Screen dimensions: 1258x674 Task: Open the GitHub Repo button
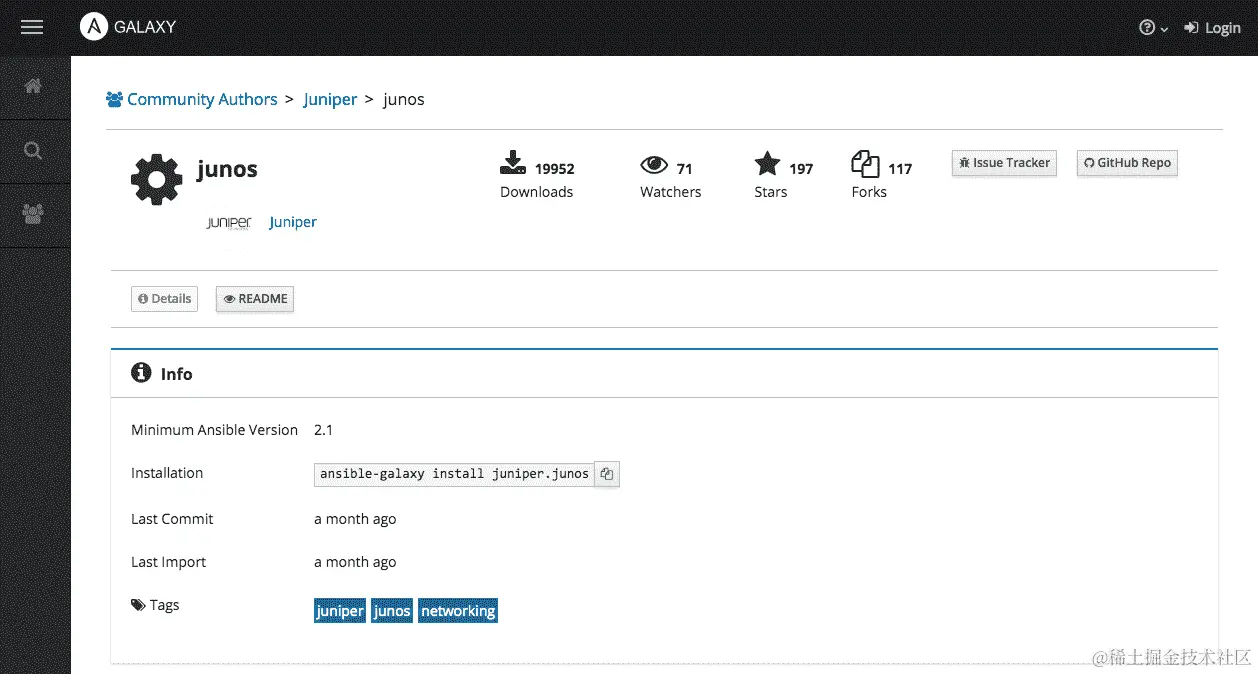[x=1127, y=163]
